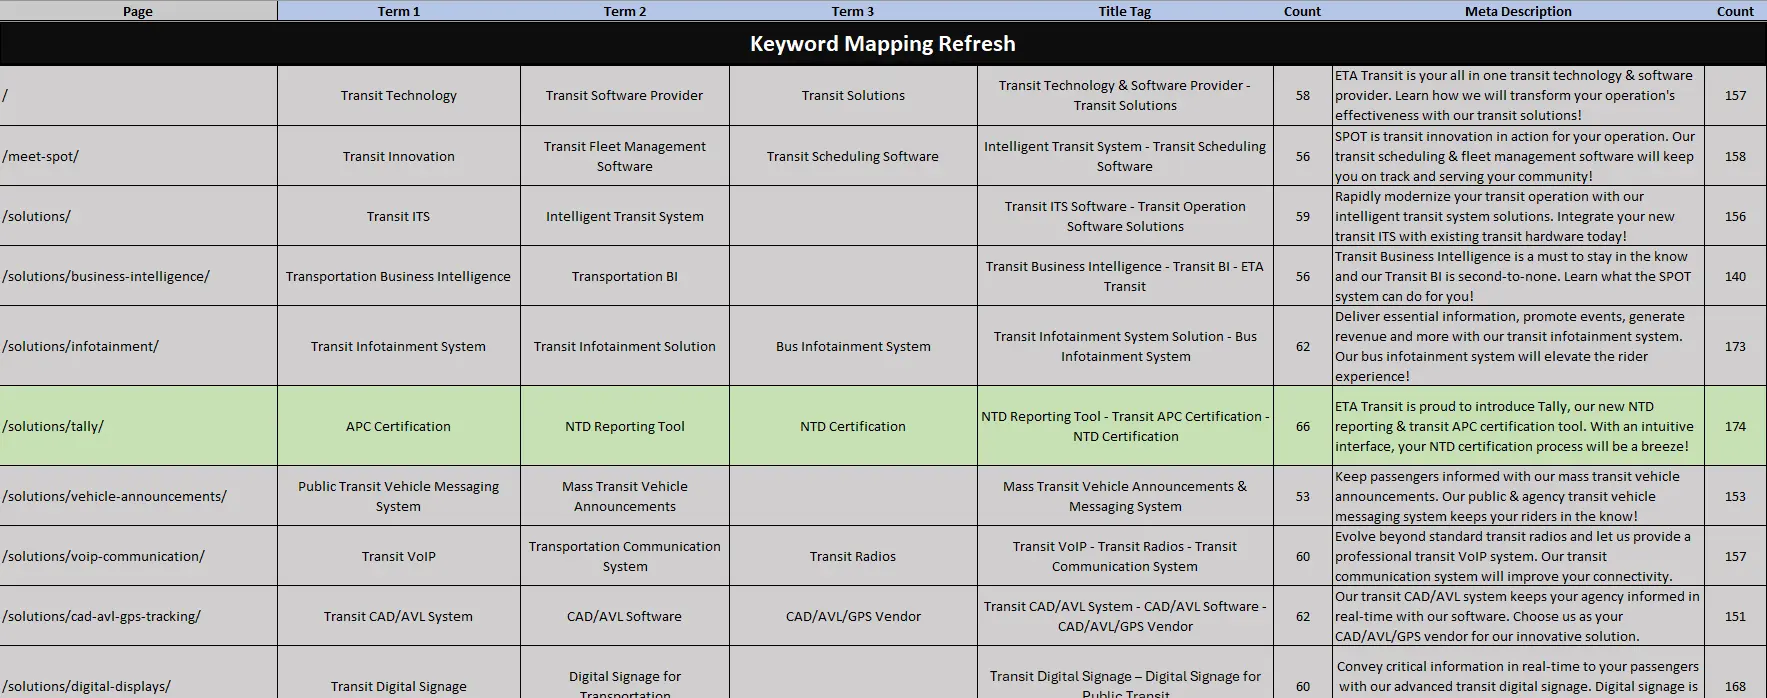Select the Transit Digital Signage term cell
This screenshot has width=1767, height=698.
398,686
